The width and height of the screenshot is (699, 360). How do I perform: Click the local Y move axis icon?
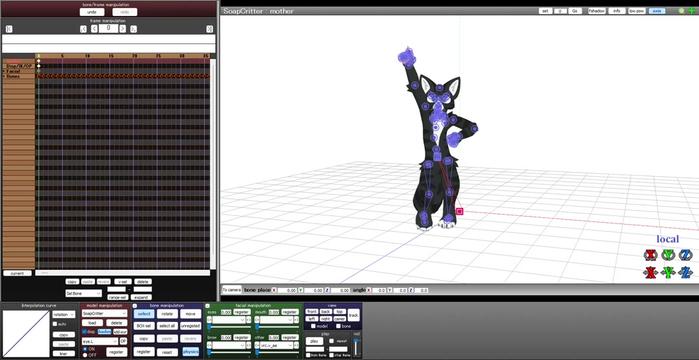[x=668, y=272]
